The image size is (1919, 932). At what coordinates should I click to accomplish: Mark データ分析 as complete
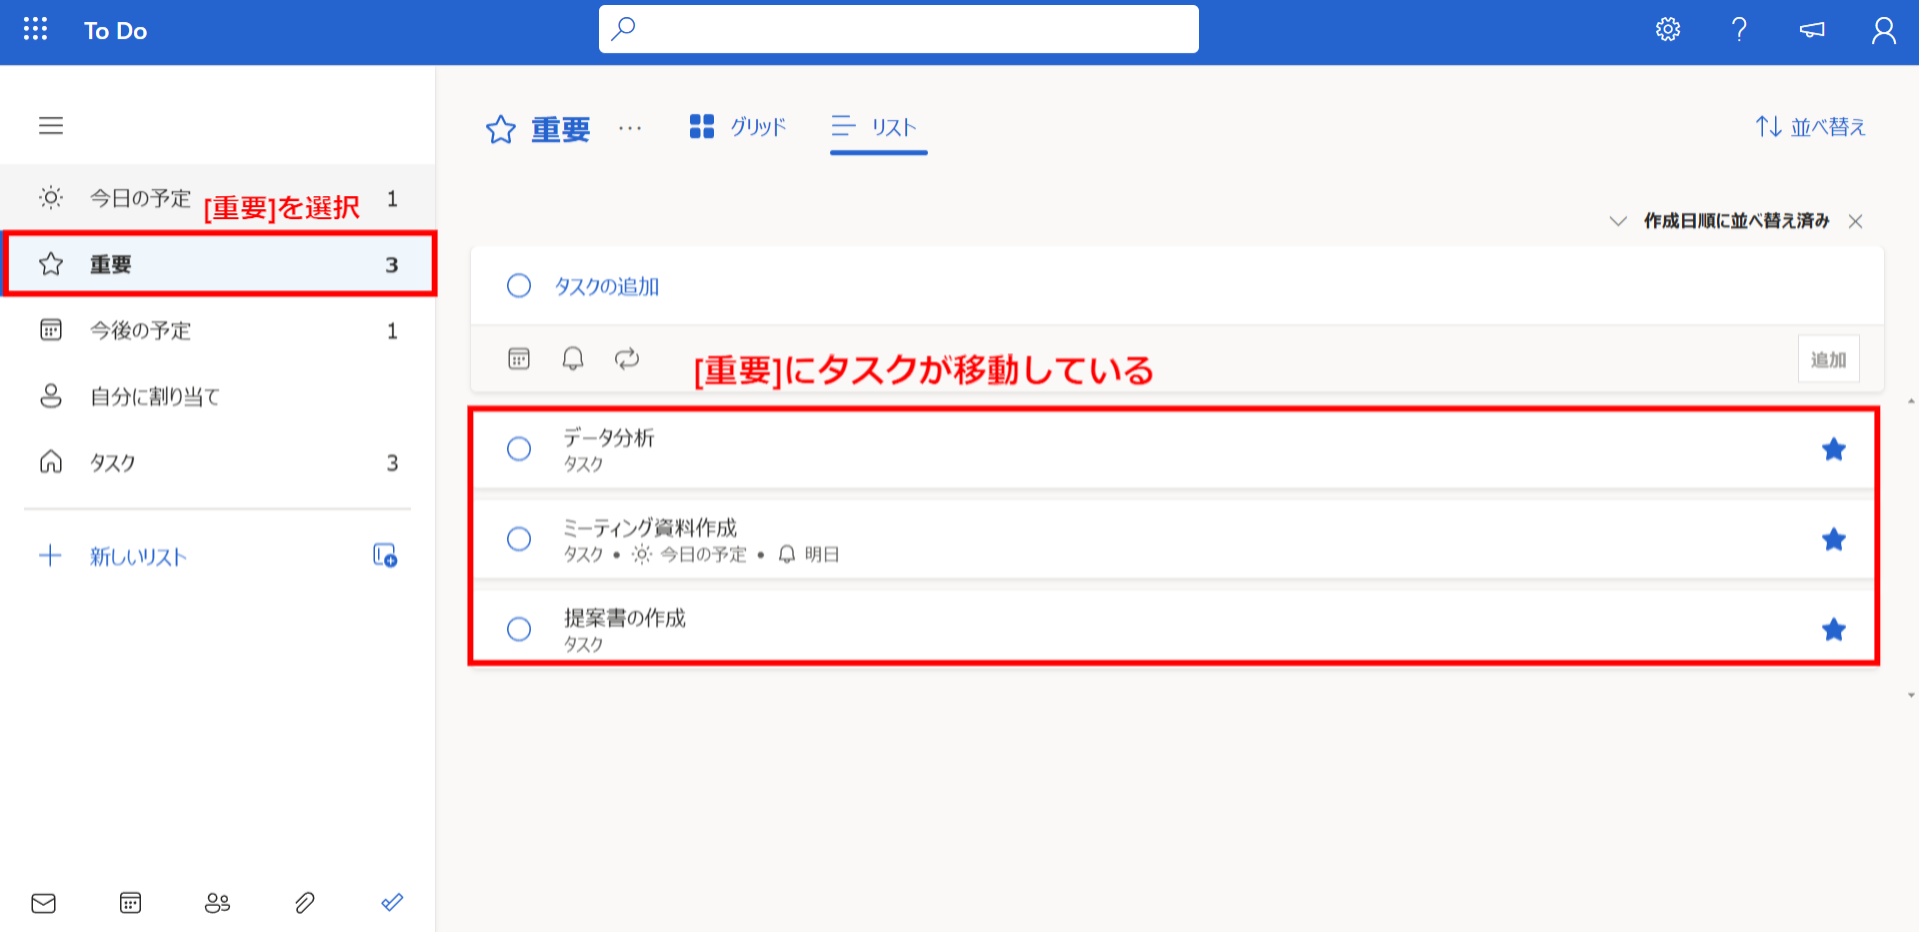pos(519,449)
